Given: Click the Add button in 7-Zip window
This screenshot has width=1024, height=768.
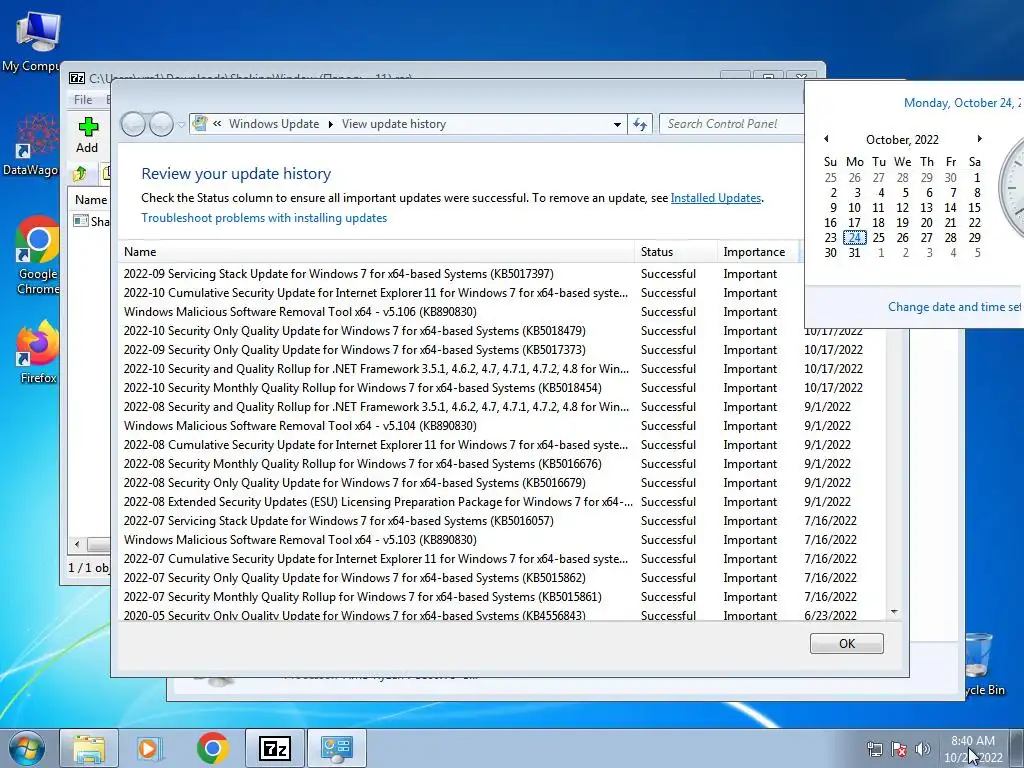Looking at the screenshot, I should click(x=88, y=135).
